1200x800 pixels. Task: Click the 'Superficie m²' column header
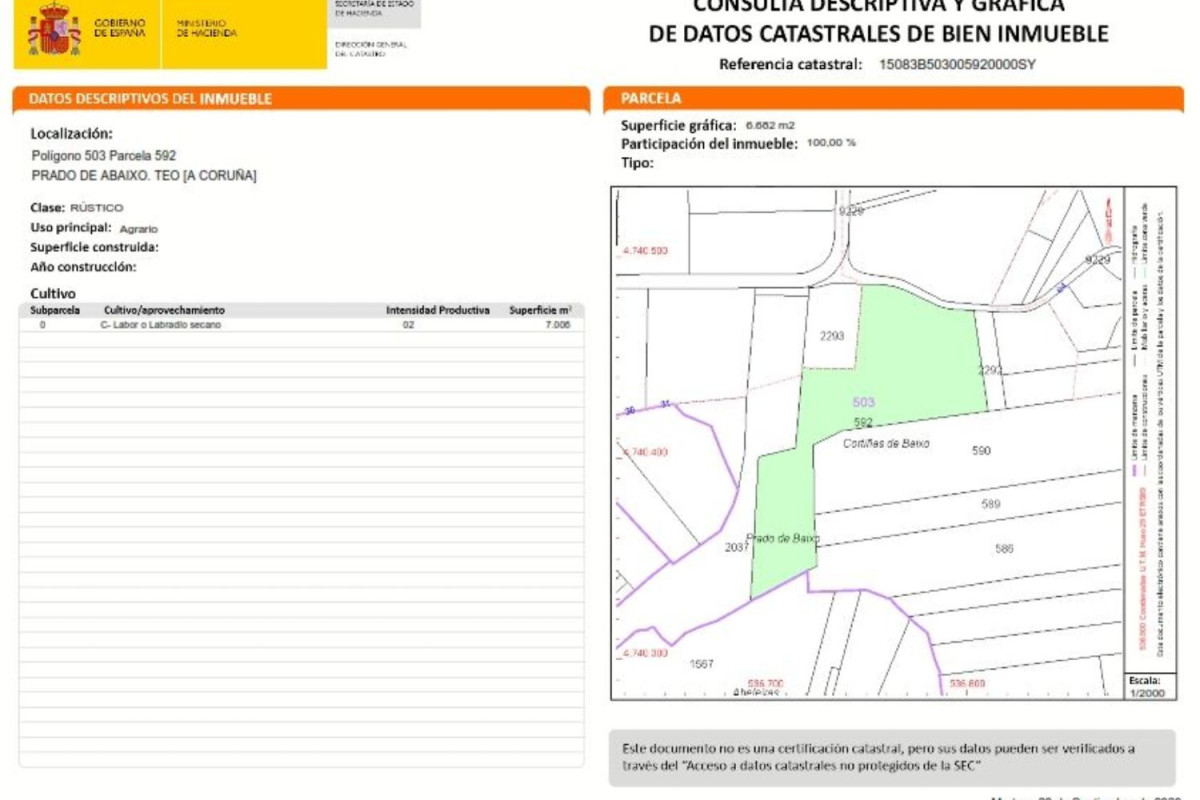coord(540,311)
